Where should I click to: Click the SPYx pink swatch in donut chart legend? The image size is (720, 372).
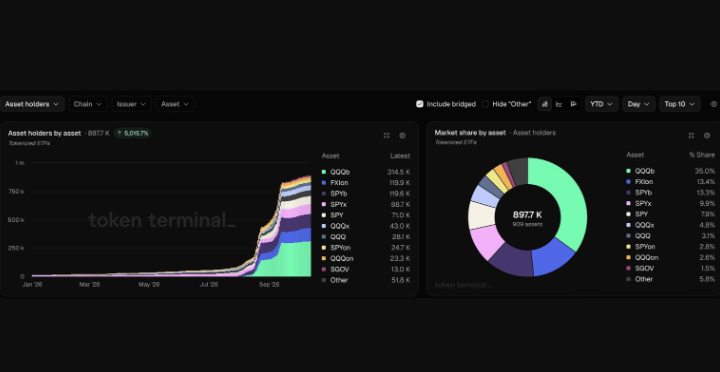point(628,203)
